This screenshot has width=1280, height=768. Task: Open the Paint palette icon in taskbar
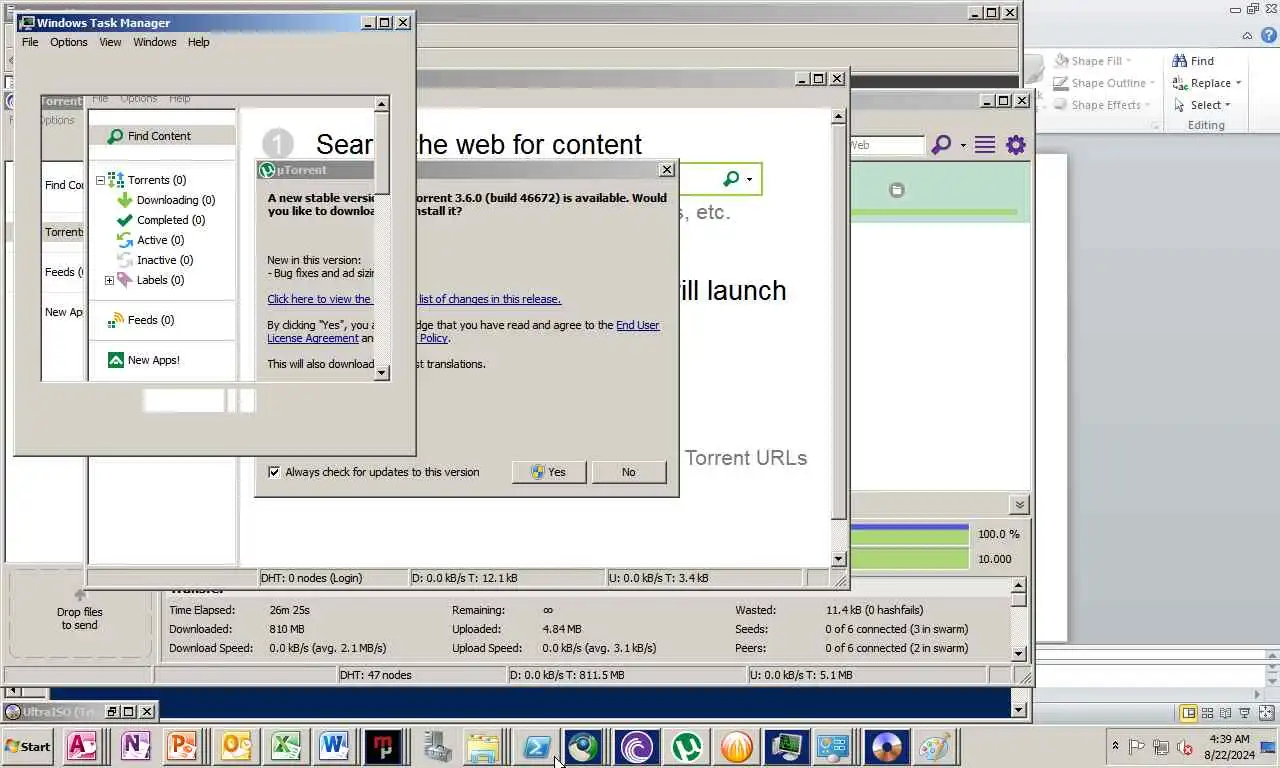point(934,746)
